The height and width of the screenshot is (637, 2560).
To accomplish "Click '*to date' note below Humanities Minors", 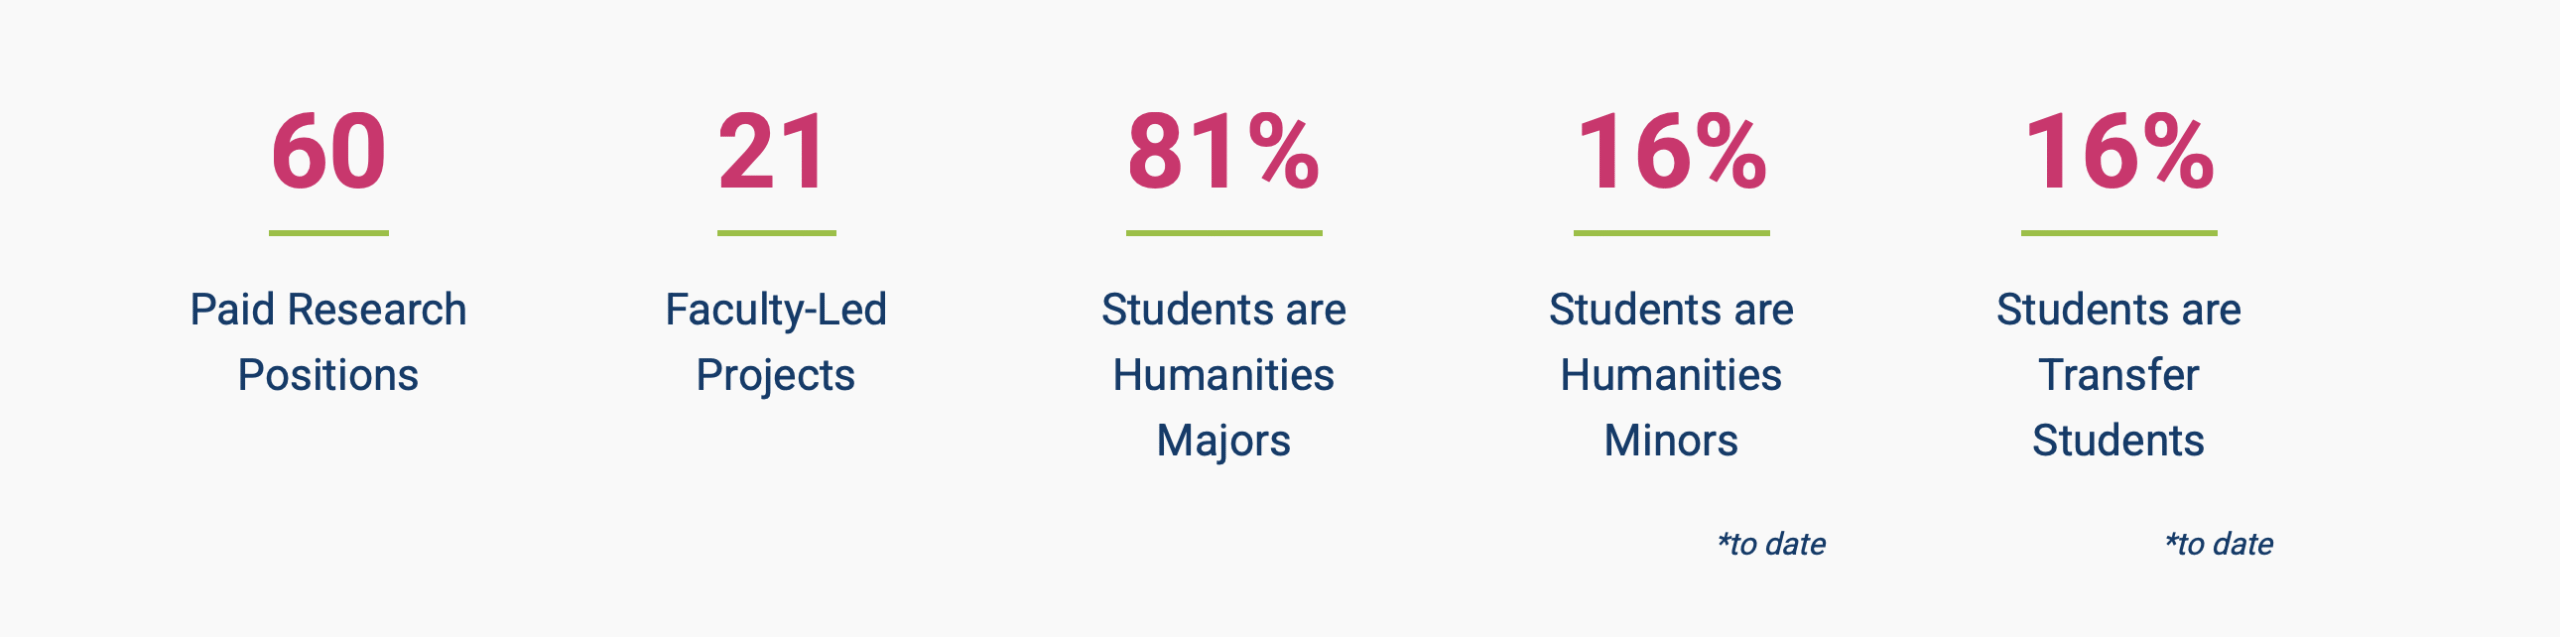I will pyautogui.click(x=1771, y=545).
